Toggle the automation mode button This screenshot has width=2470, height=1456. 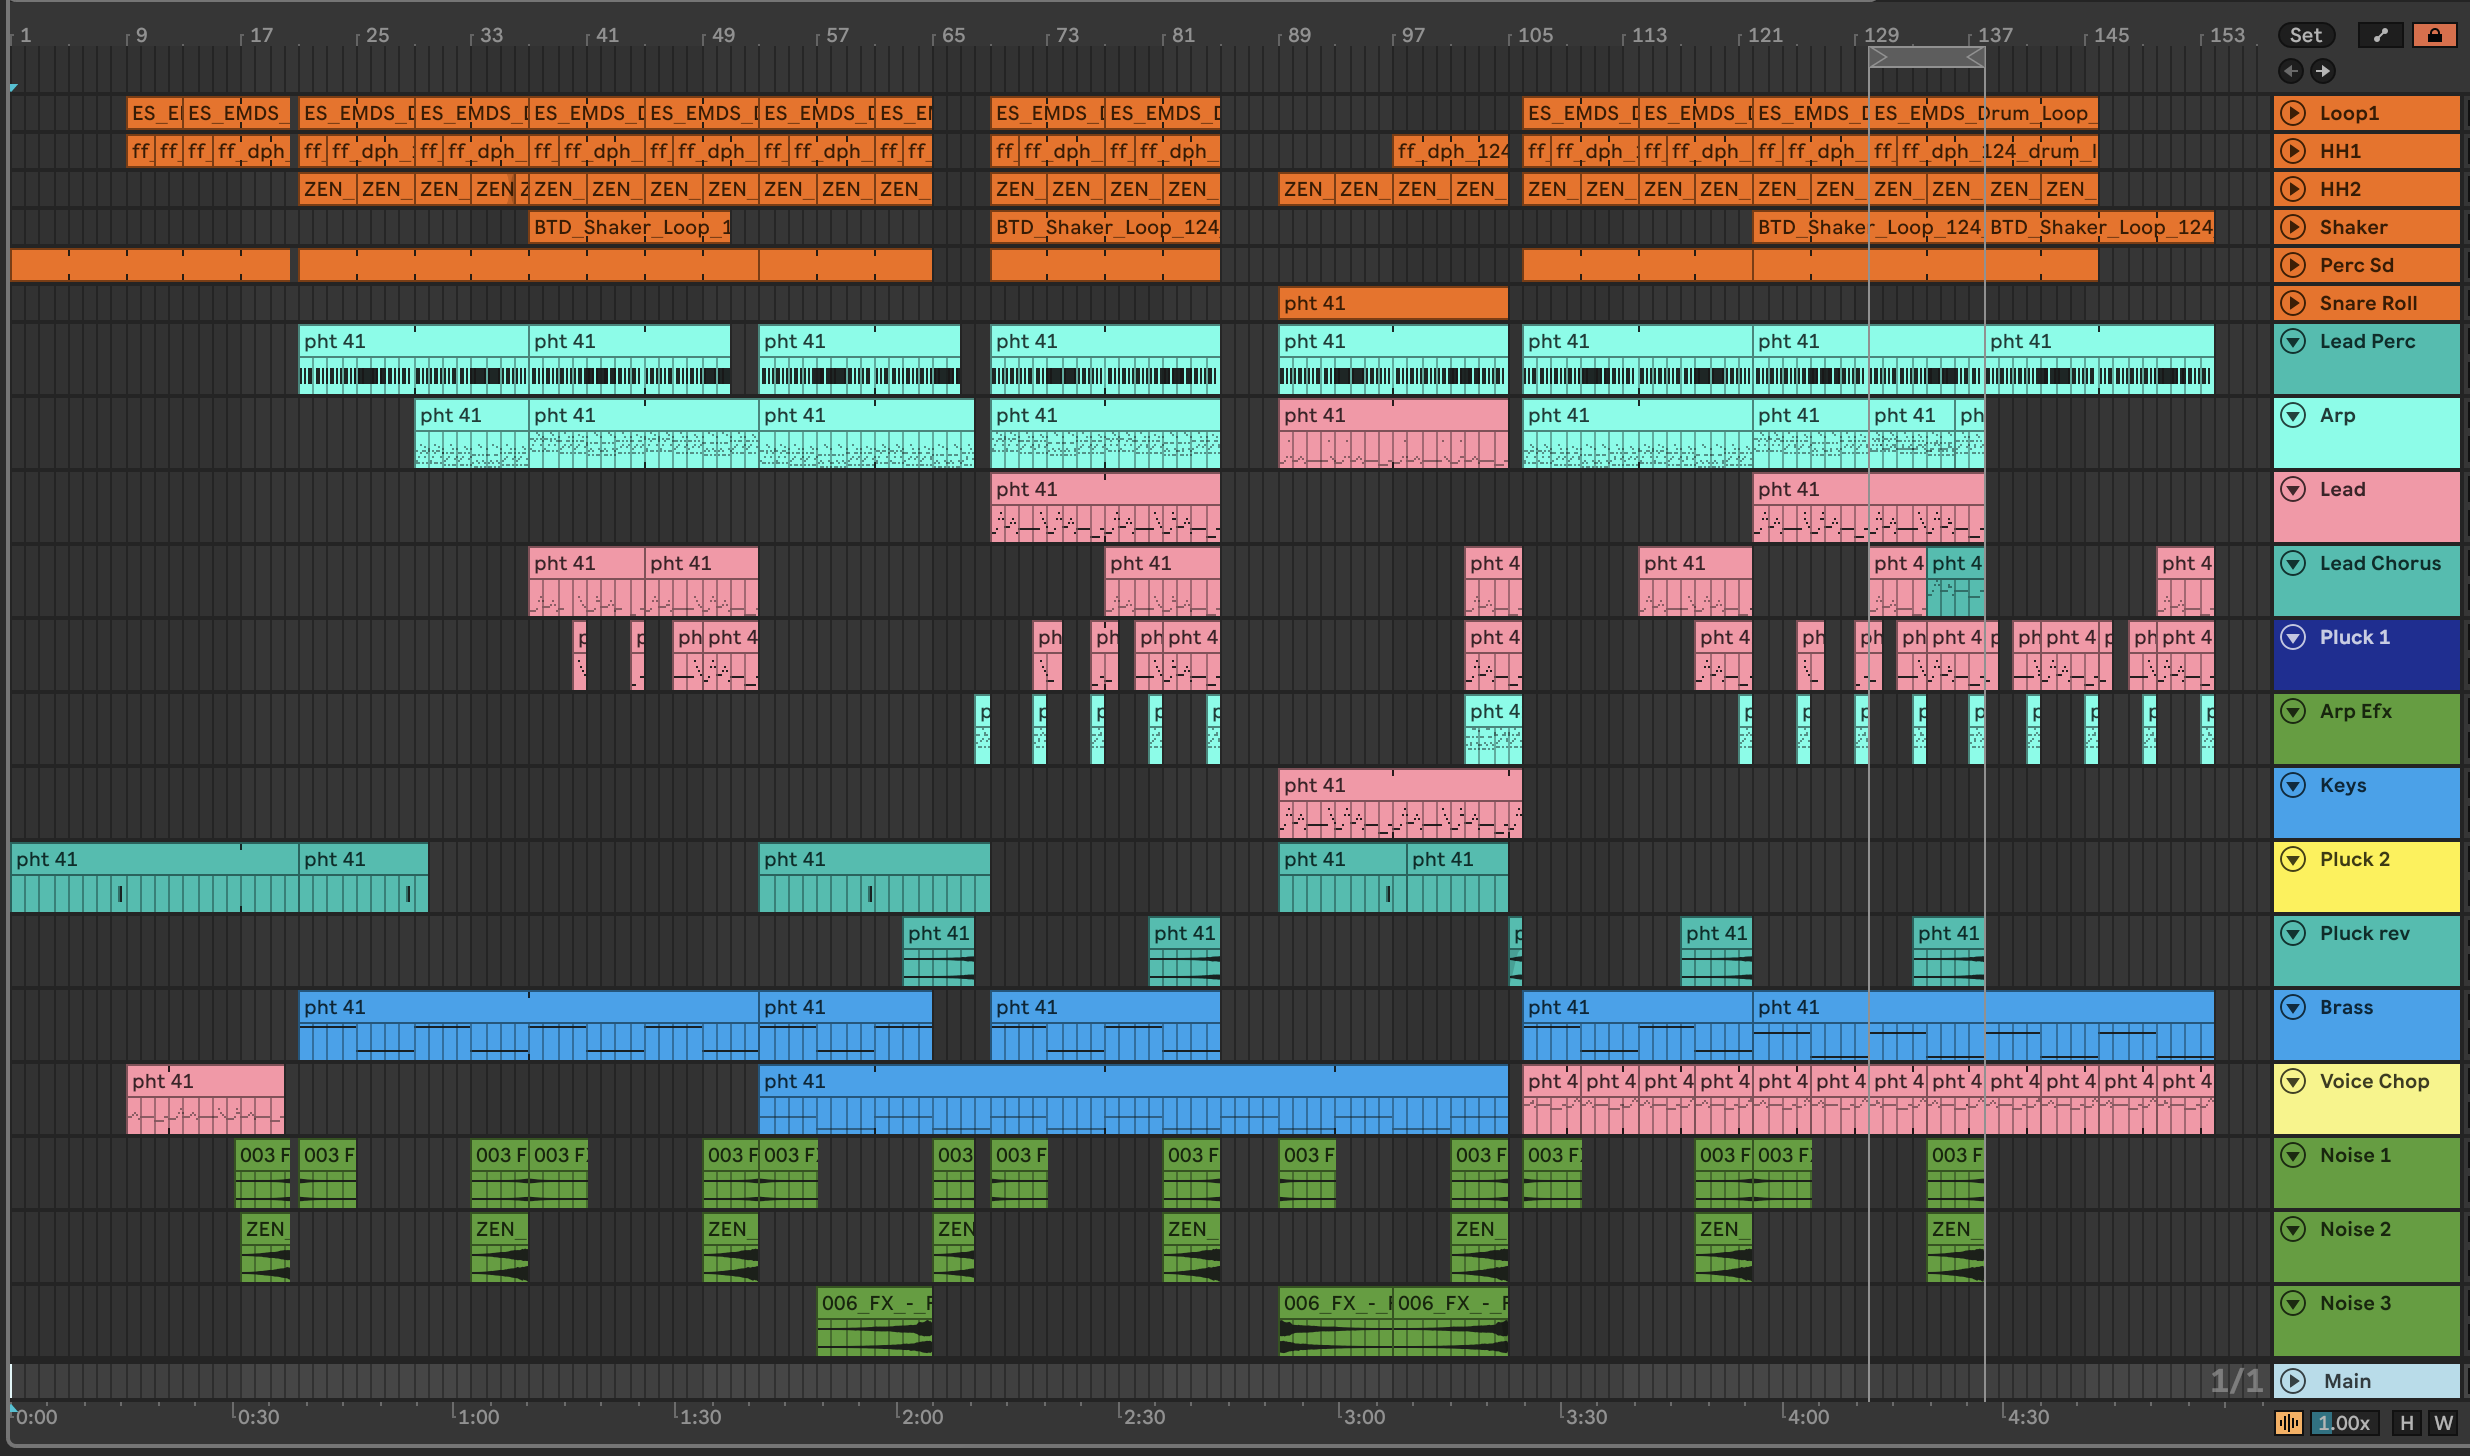coord(2380,35)
